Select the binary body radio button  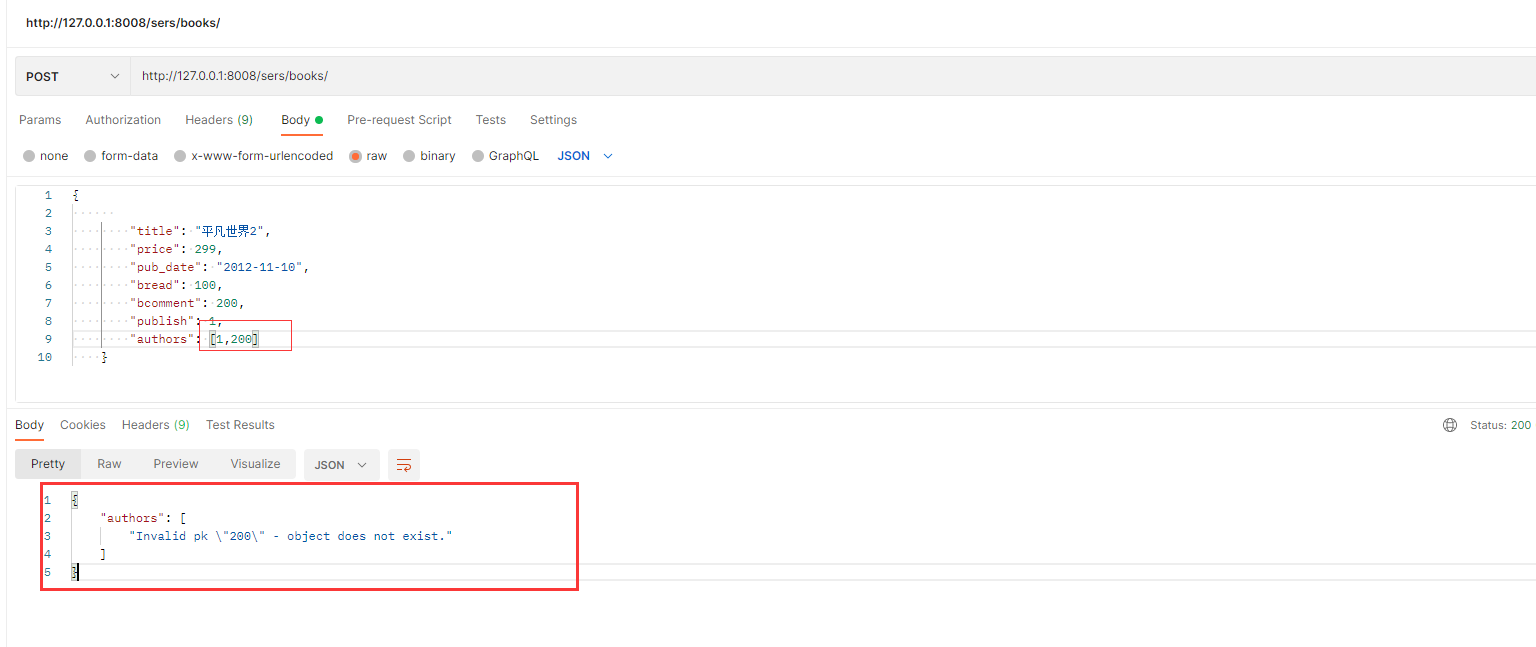(x=409, y=156)
